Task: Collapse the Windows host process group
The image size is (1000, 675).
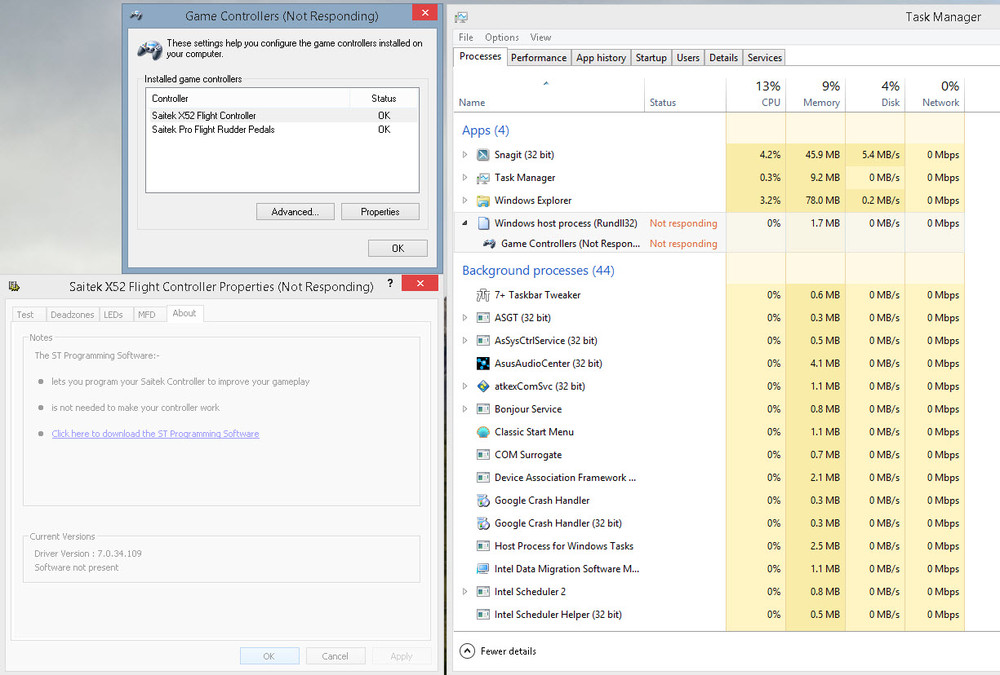Action: (465, 224)
